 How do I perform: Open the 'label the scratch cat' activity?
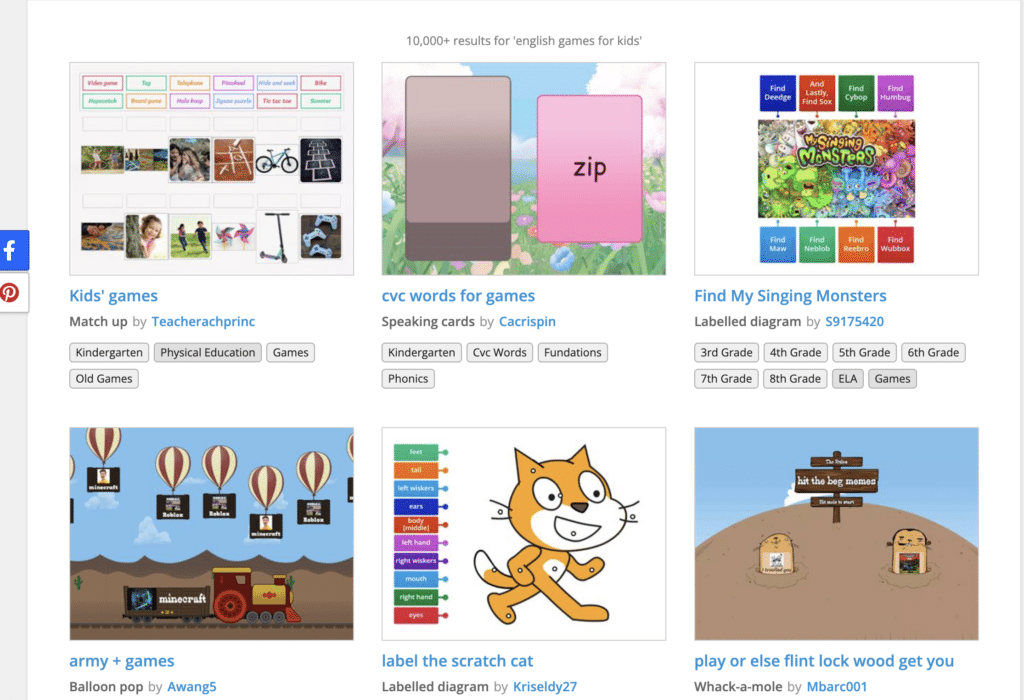tap(457, 660)
